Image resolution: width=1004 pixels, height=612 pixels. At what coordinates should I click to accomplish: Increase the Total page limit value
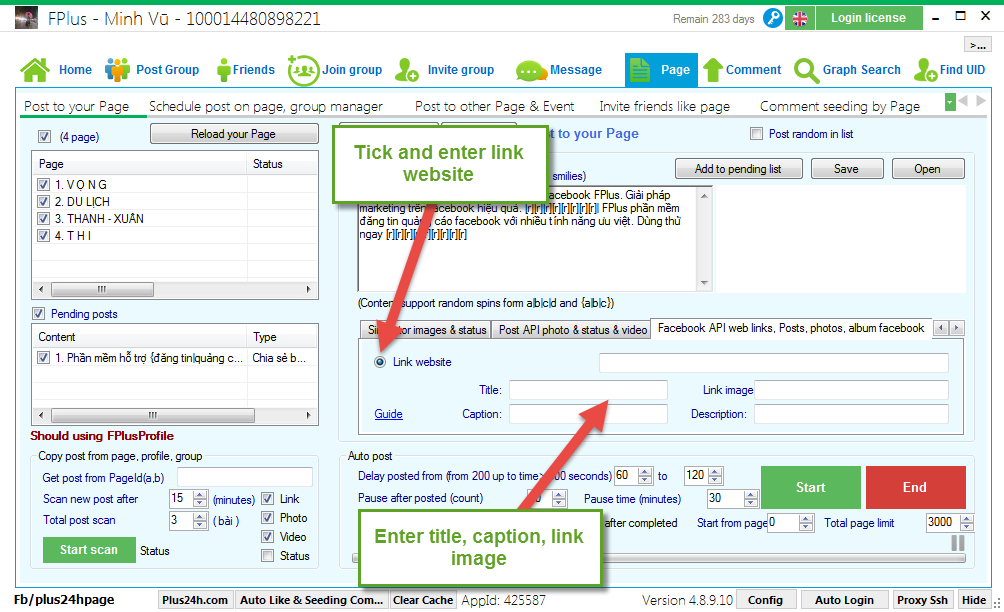click(x=967, y=519)
